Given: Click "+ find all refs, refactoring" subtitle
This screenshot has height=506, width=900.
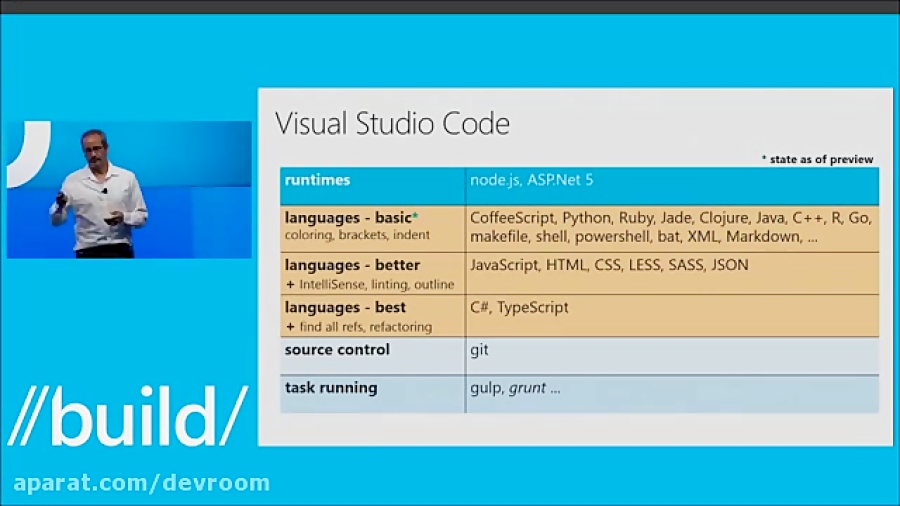Looking at the screenshot, I should pyautogui.click(x=359, y=327).
